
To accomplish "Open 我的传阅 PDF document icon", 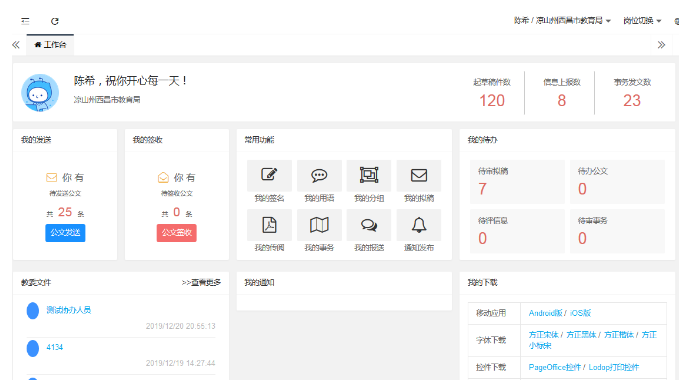I will coord(269,225).
